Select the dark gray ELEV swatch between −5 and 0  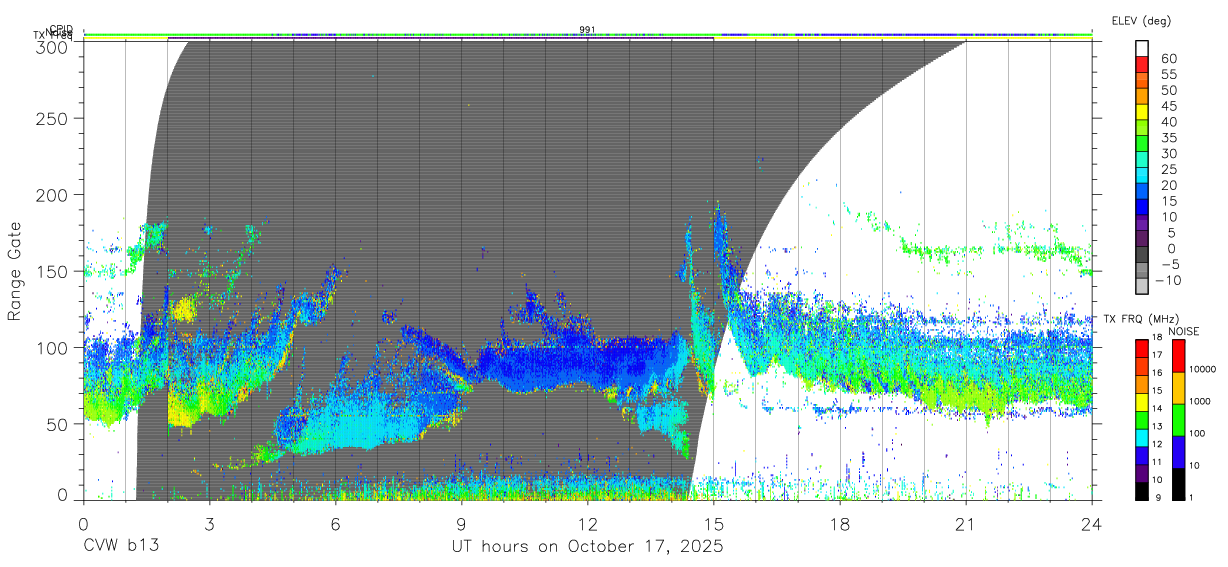tap(1142, 254)
